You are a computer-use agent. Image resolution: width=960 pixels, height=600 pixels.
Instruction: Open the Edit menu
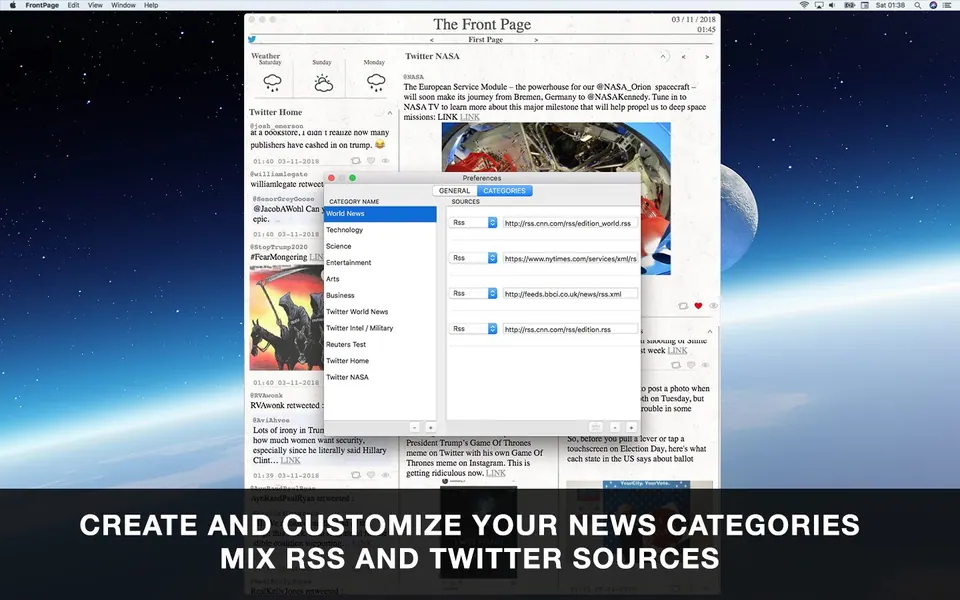73,5
